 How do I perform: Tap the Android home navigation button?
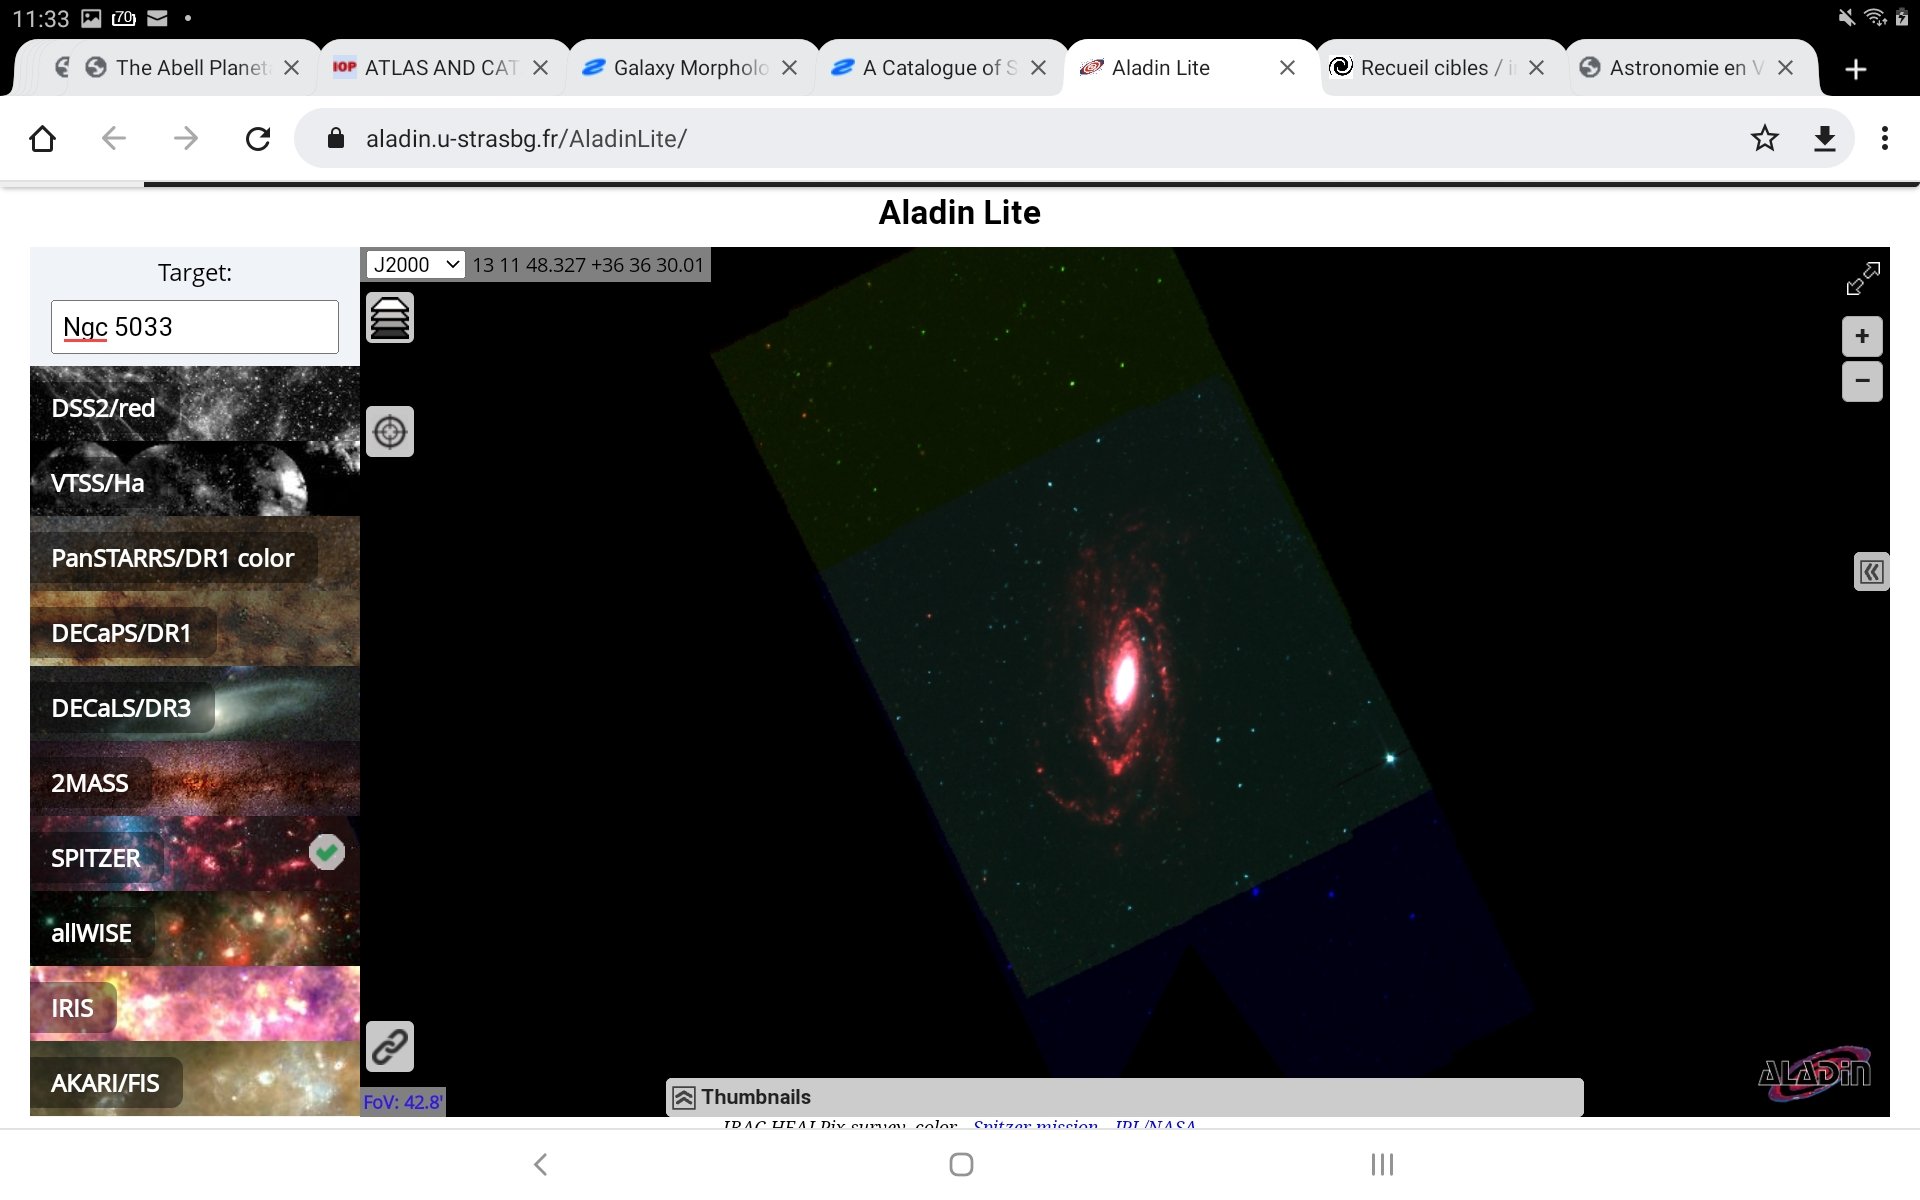pyautogui.click(x=961, y=1164)
